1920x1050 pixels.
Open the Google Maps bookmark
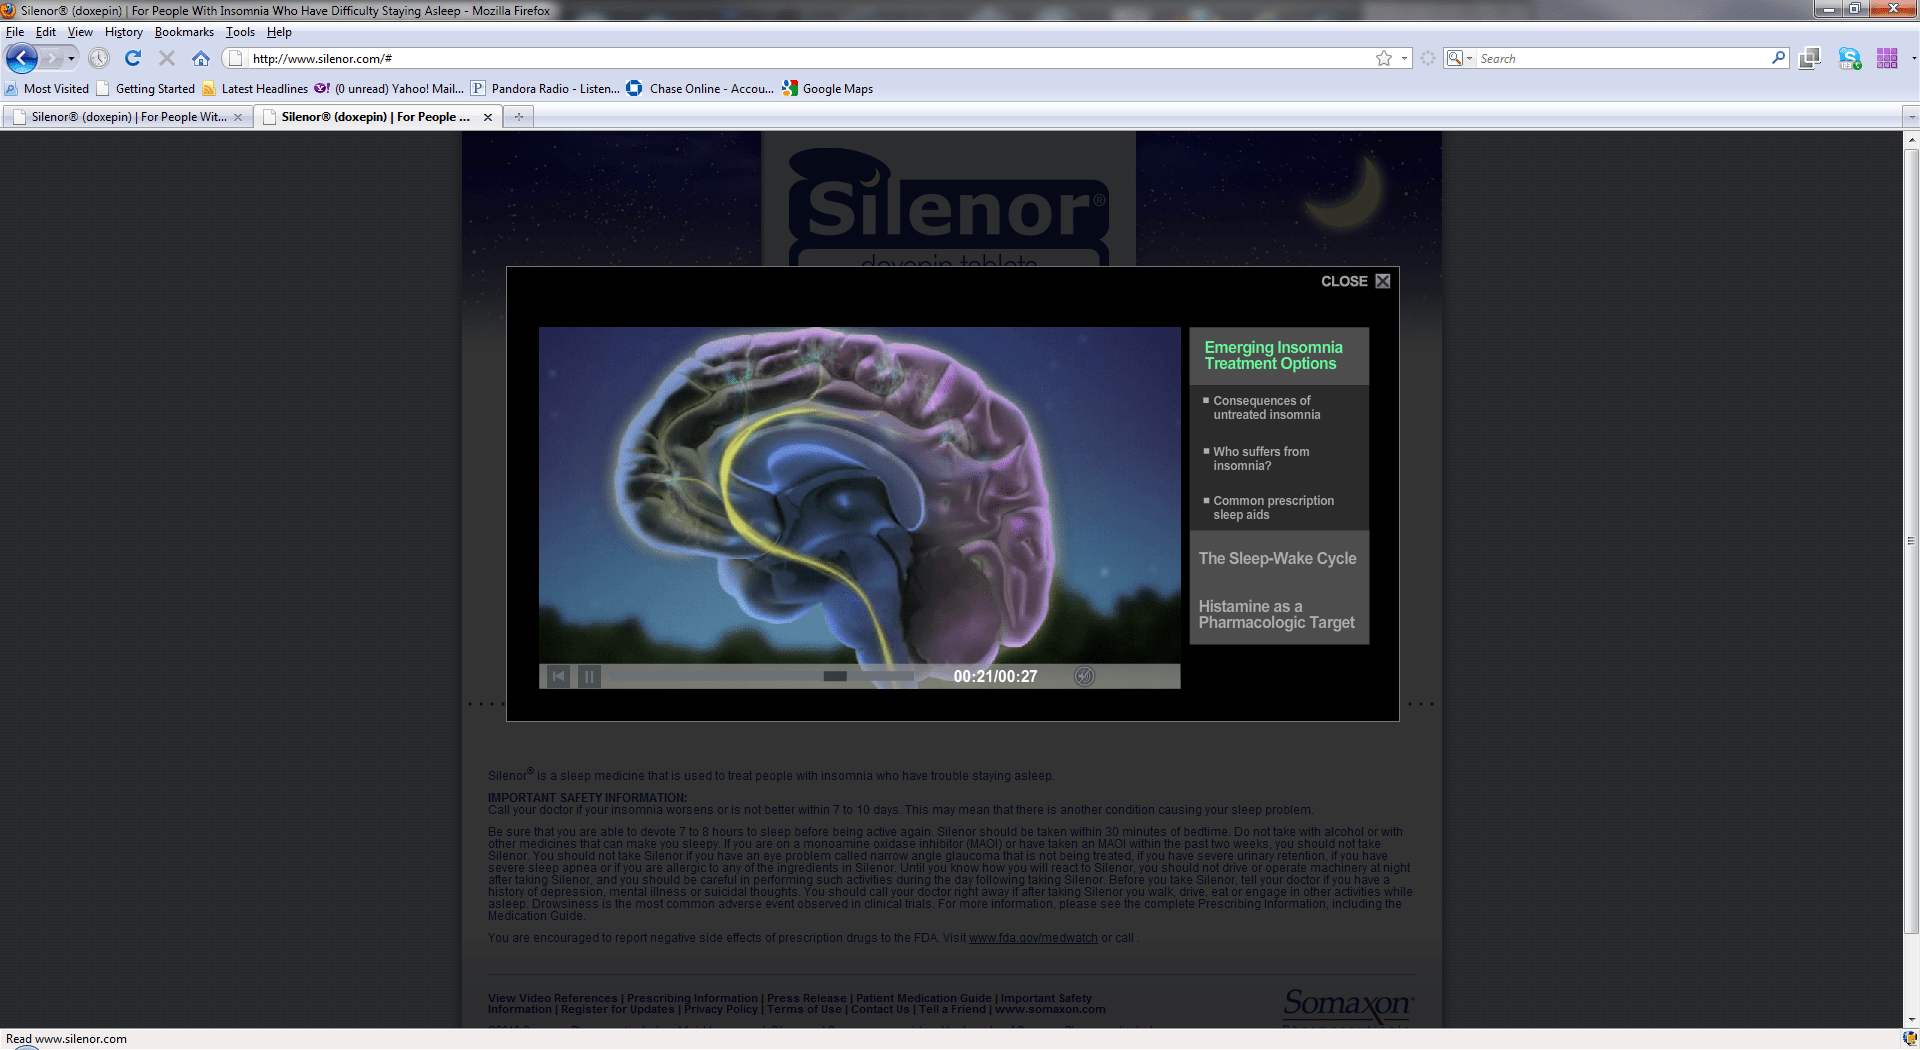click(828, 89)
